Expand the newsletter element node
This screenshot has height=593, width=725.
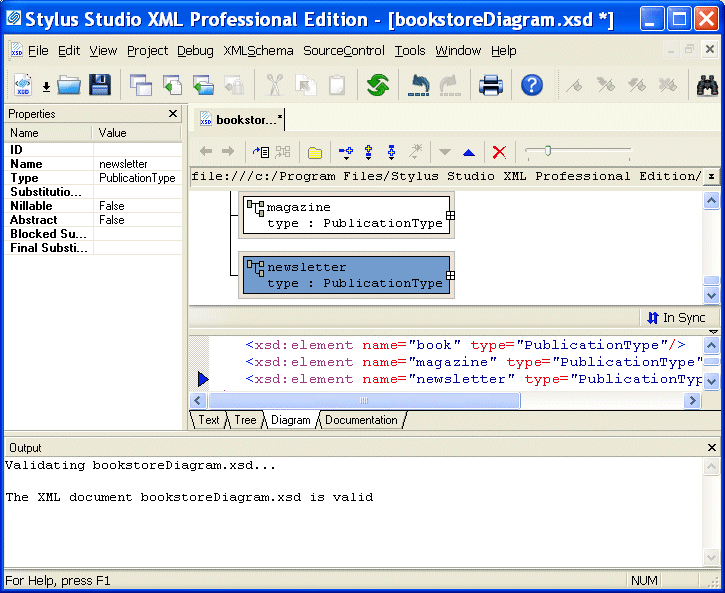(x=450, y=275)
